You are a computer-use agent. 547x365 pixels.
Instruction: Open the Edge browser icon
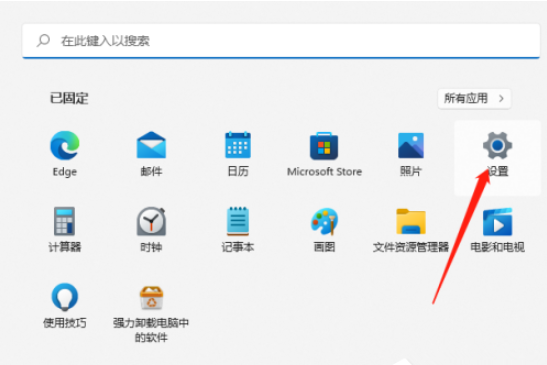coord(65,145)
